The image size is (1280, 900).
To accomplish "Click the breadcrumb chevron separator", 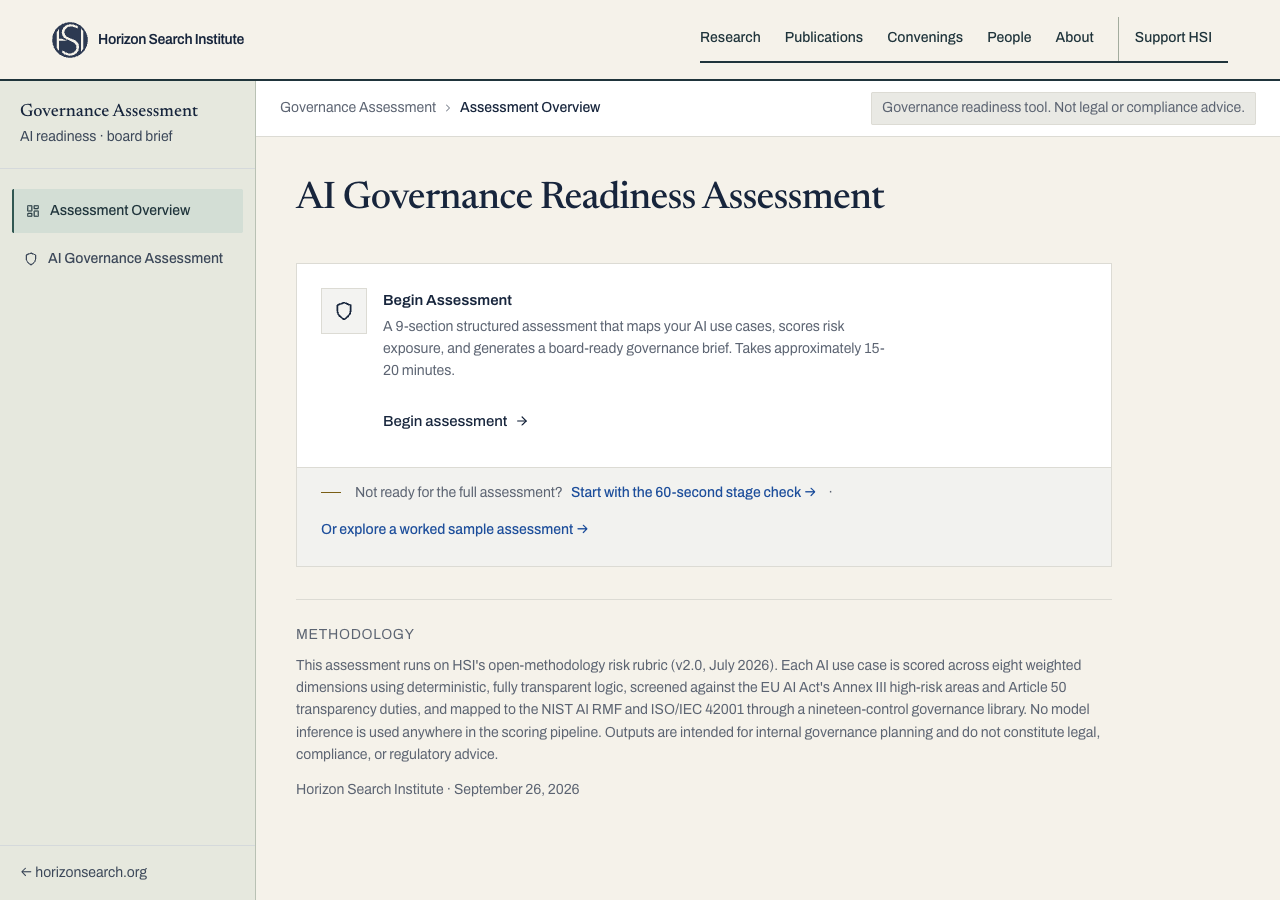I will coord(448,108).
